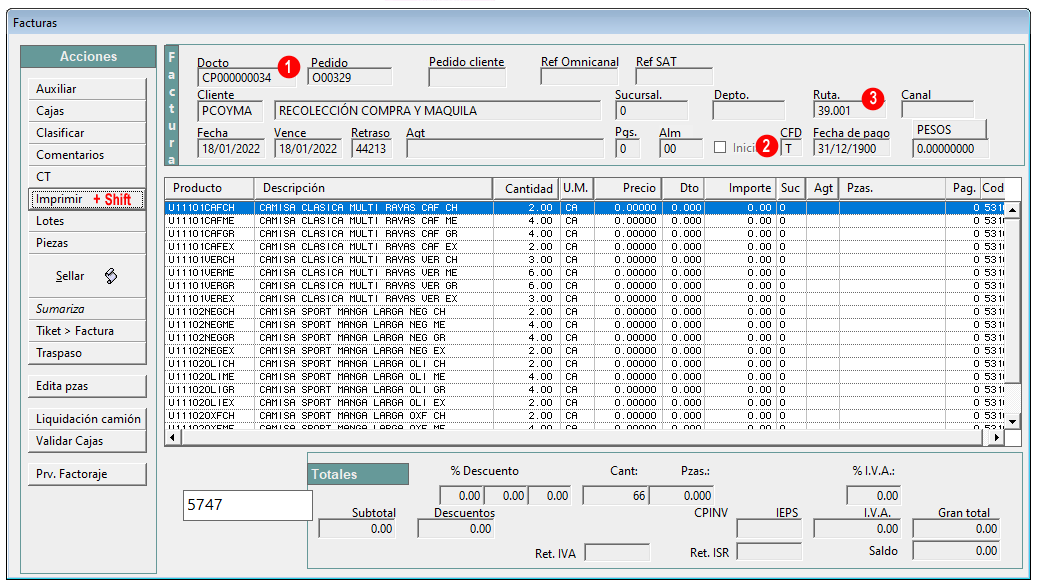Viewport: 1038px width, 586px height.
Task: Click the red number 1 marker
Action: (288, 67)
